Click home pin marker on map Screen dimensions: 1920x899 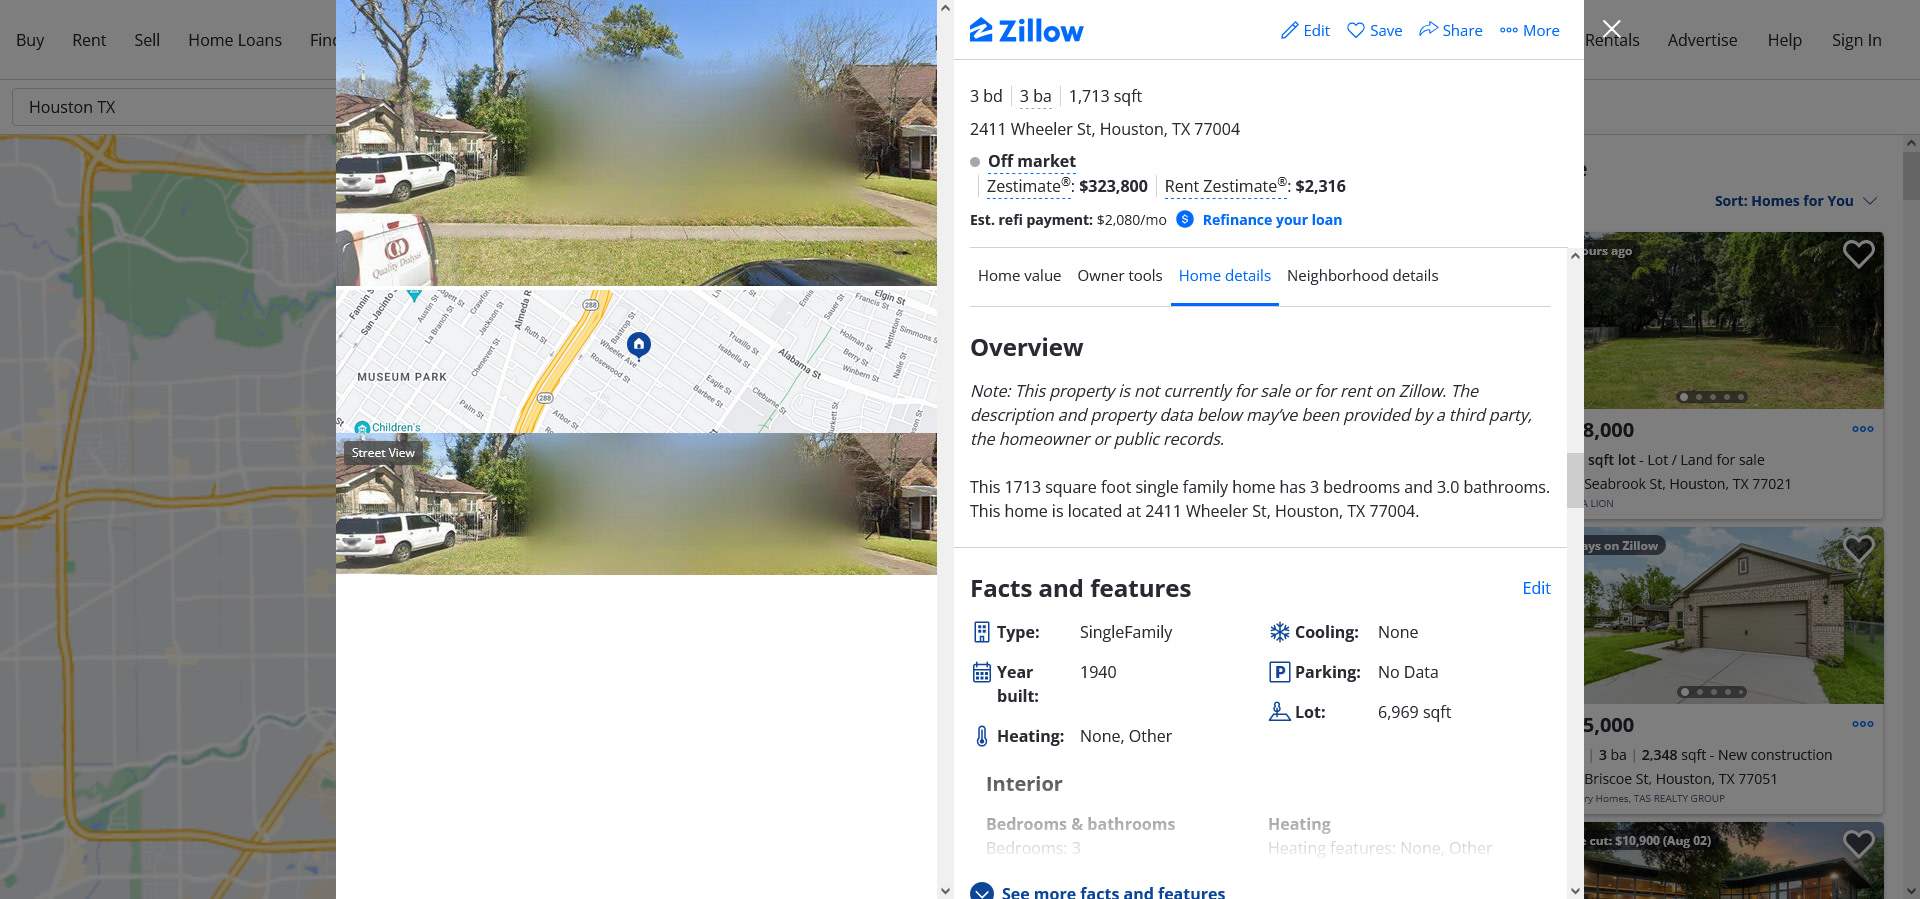pos(639,346)
